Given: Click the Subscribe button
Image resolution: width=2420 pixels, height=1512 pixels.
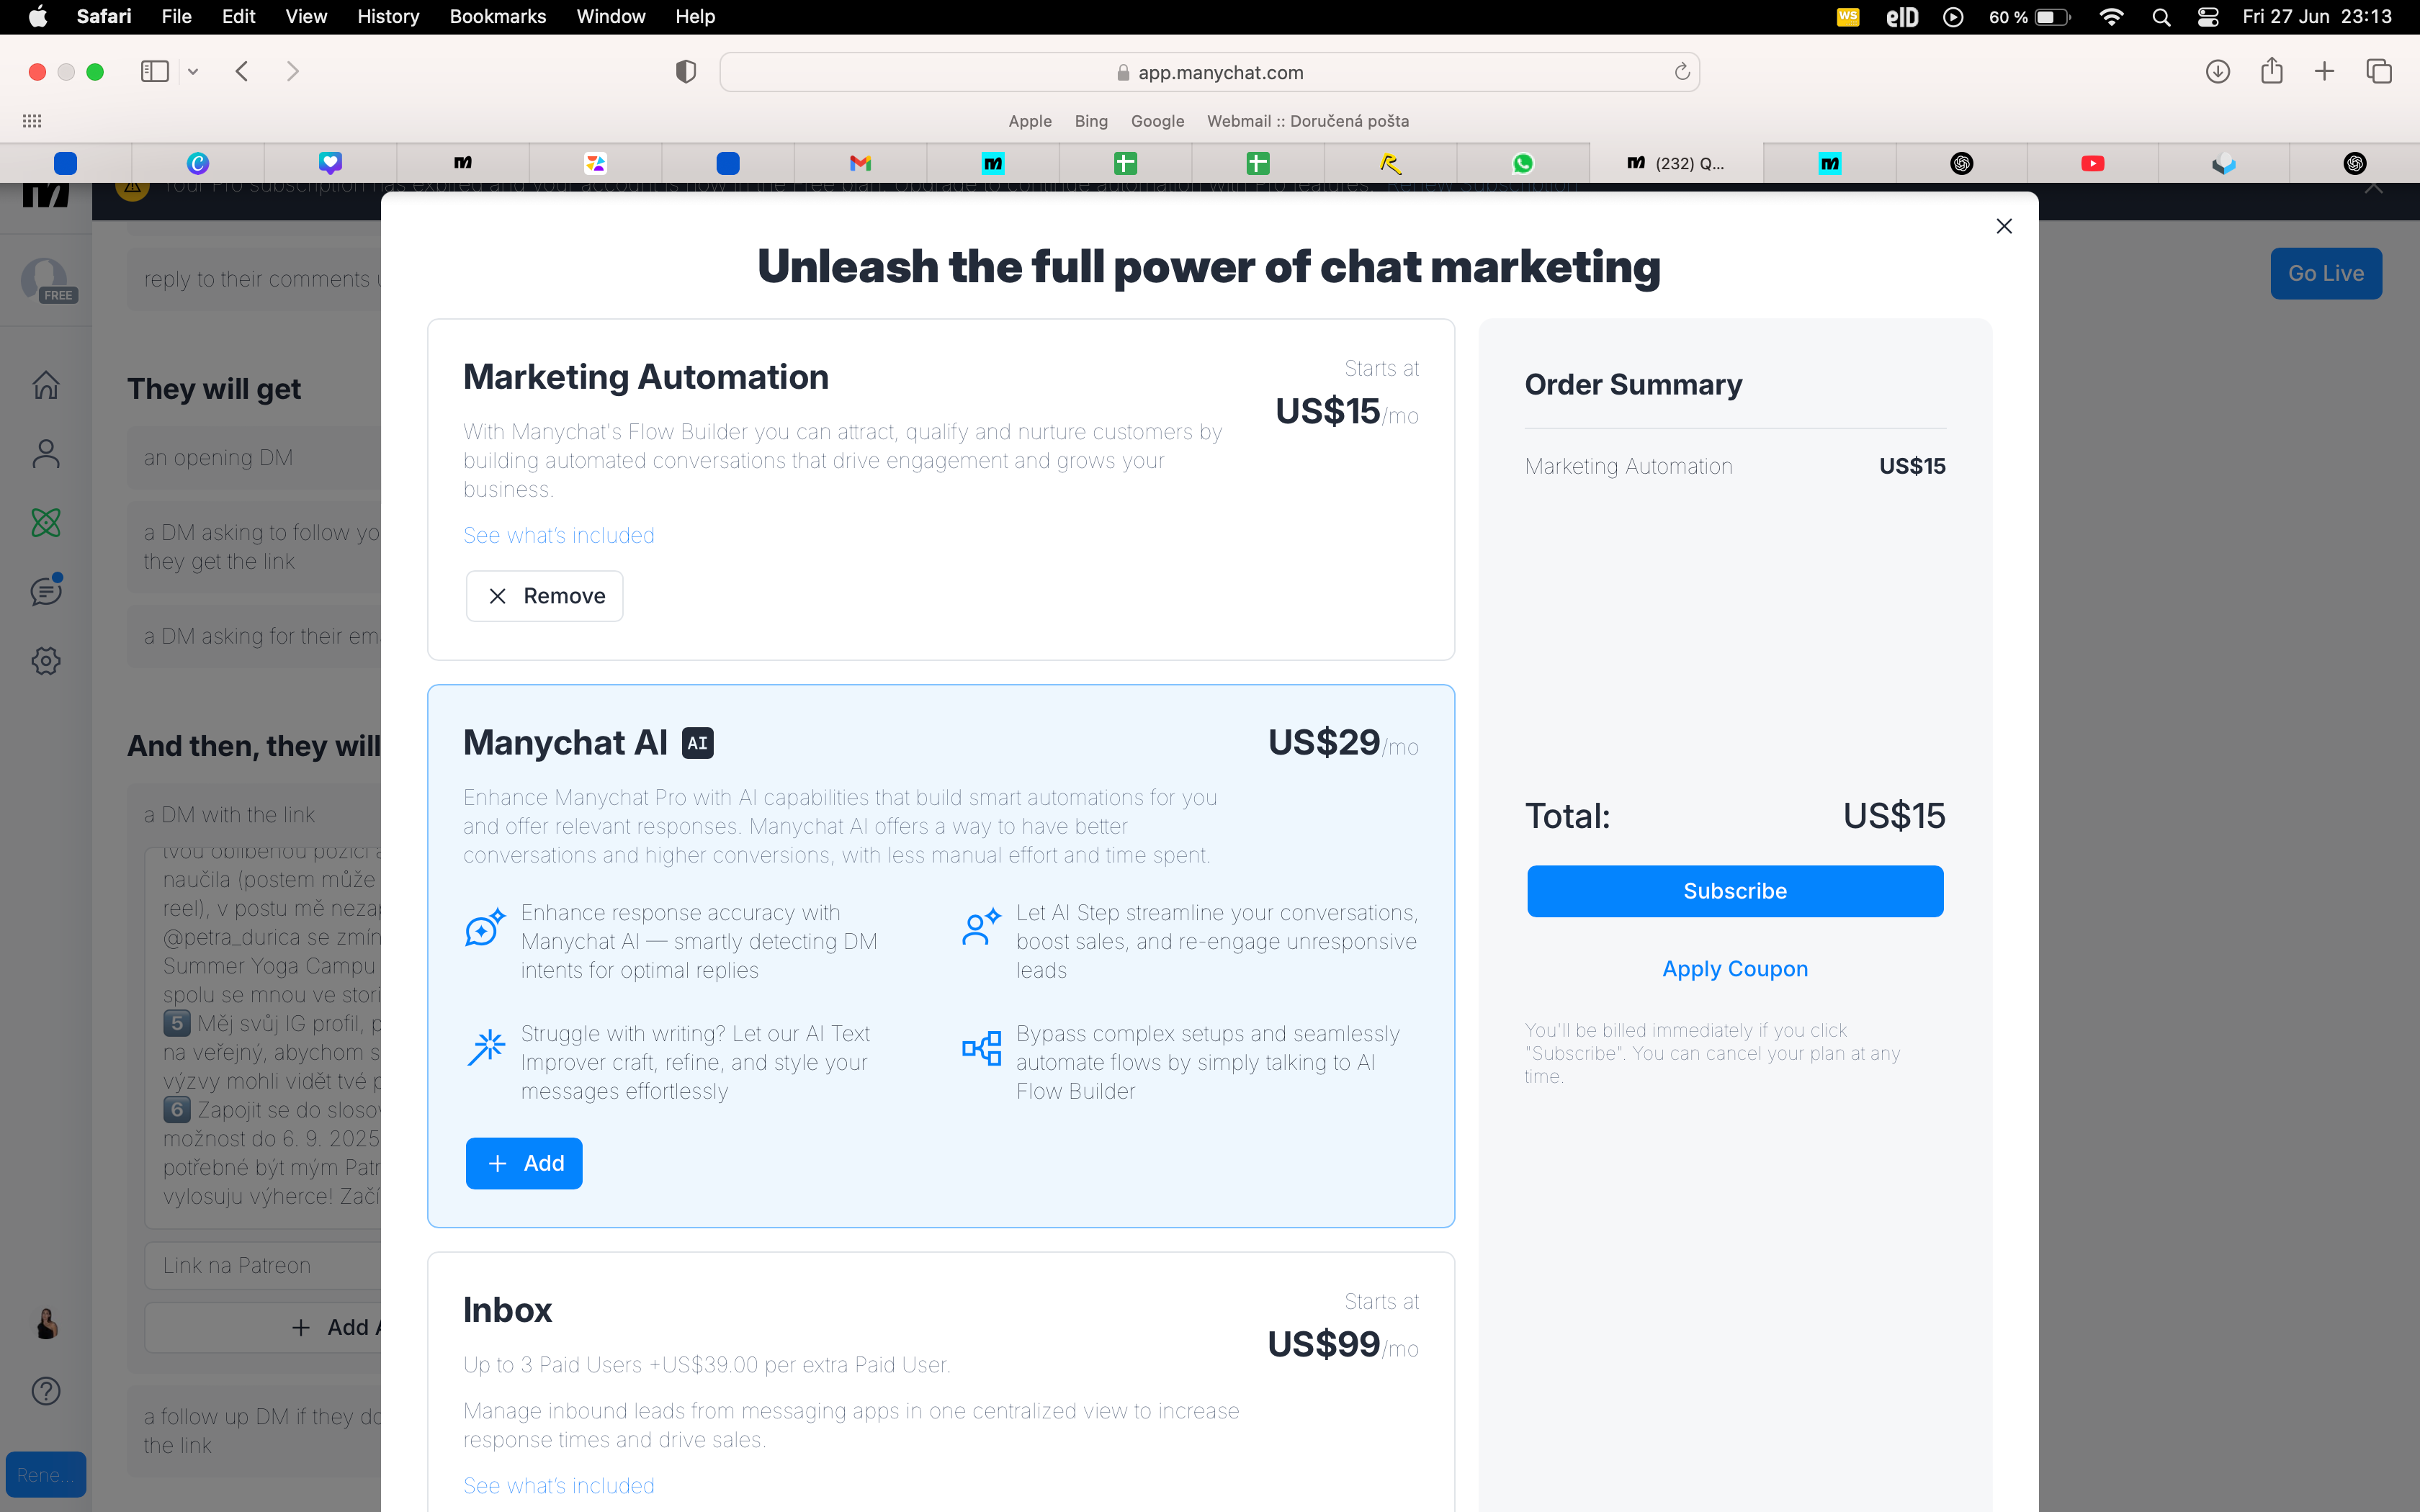Looking at the screenshot, I should click(x=1735, y=890).
